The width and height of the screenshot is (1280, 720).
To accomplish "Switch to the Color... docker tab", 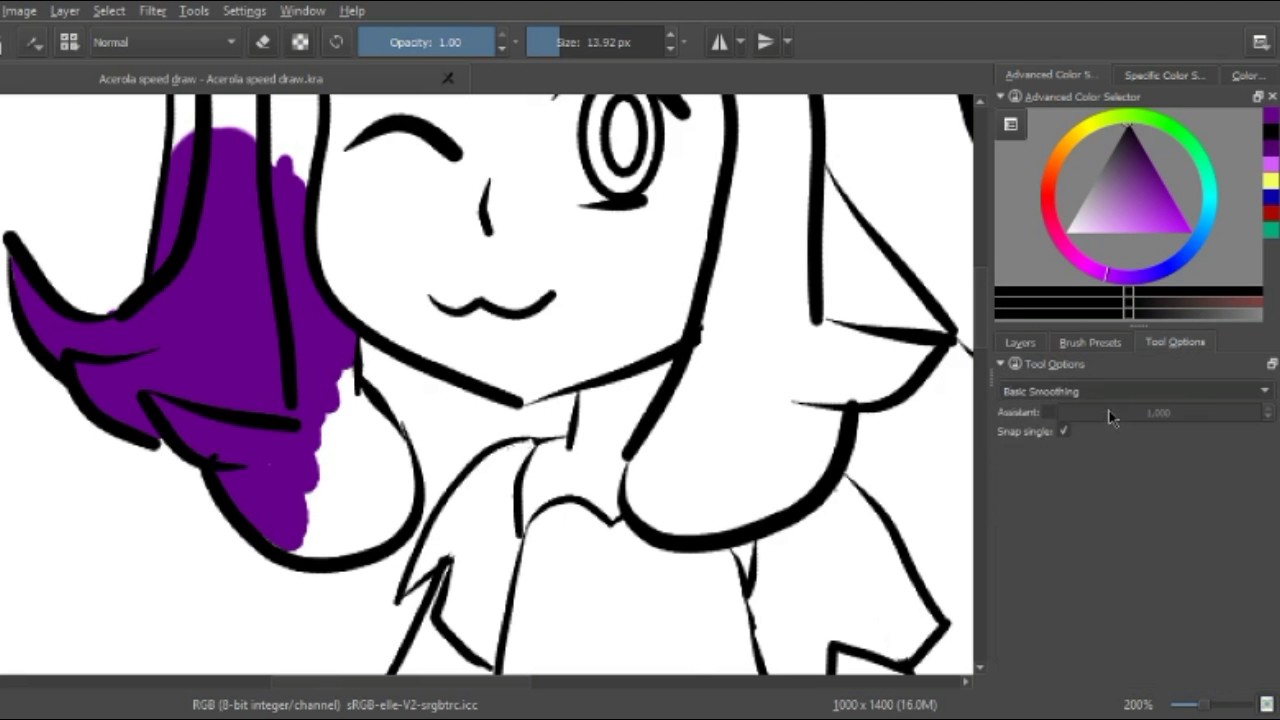I will point(1247,75).
